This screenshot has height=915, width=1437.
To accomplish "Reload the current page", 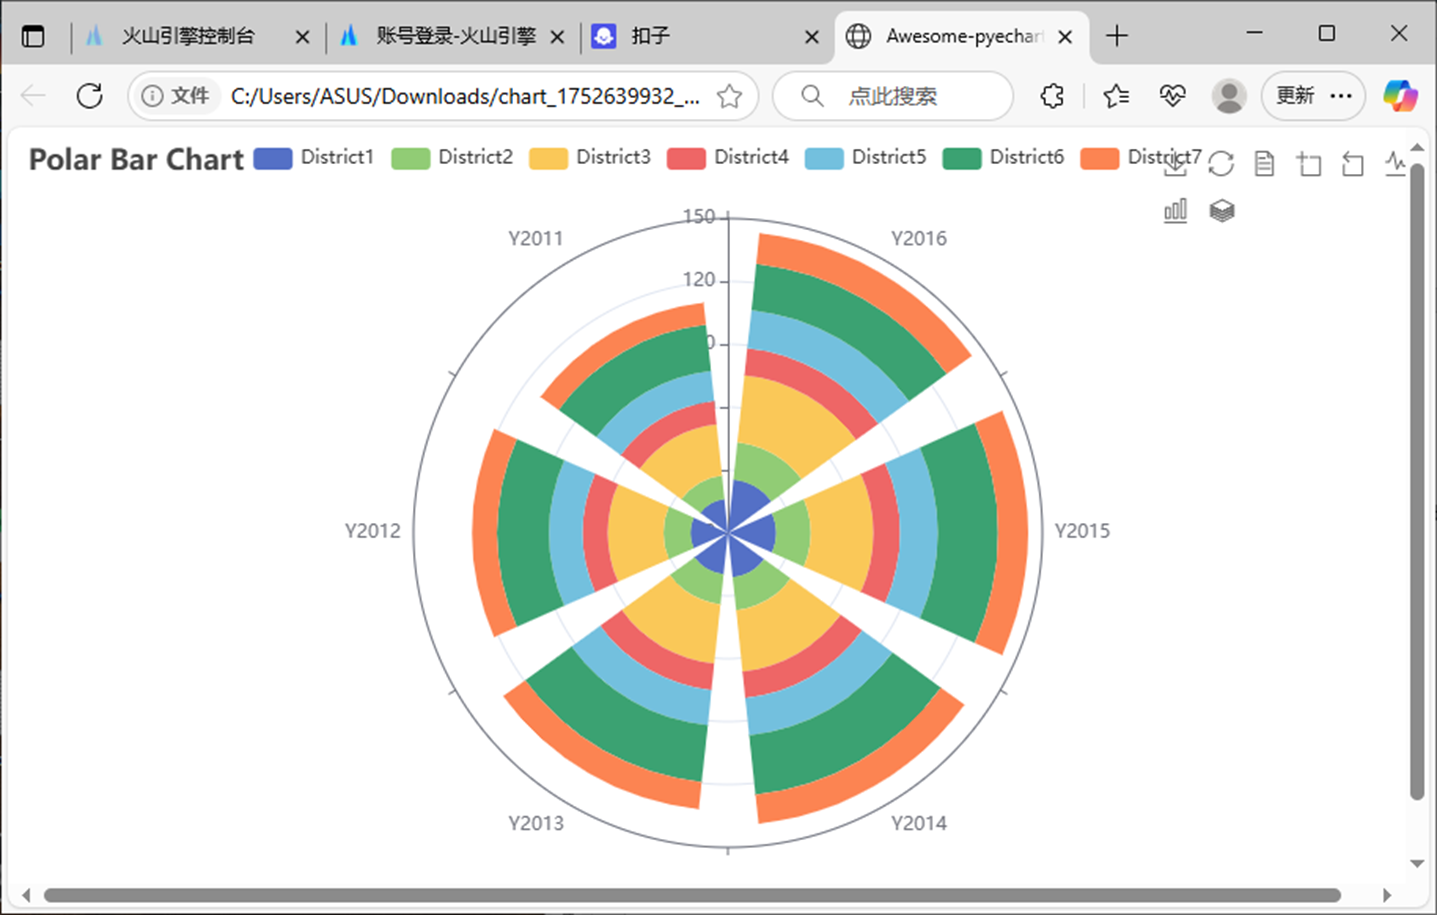I will pos(89,96).
